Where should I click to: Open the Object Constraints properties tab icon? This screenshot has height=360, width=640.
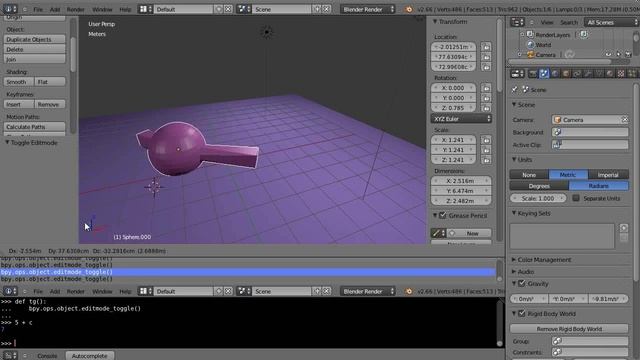coord(577,73)
